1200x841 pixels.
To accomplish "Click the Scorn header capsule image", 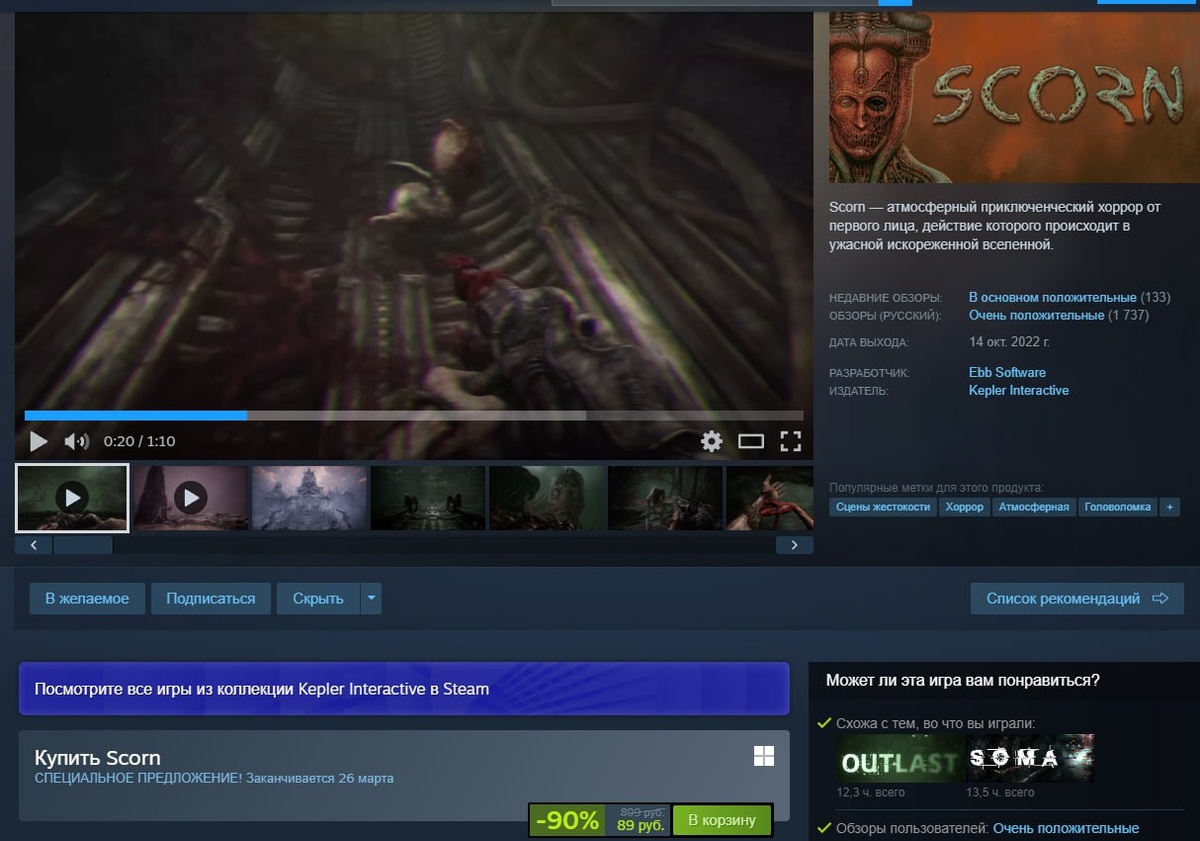I will coord(1014,98).
